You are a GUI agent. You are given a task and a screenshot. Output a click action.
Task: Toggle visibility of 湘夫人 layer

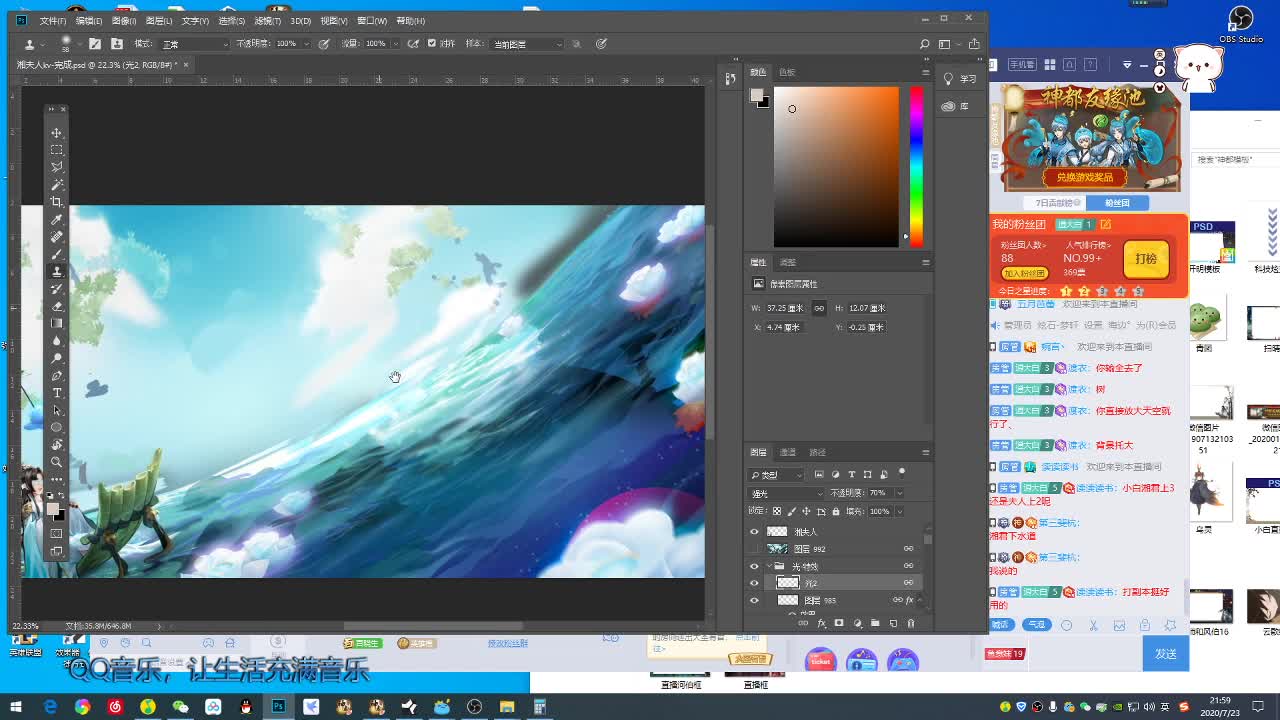pyautogui.click(x=754, y=532)
